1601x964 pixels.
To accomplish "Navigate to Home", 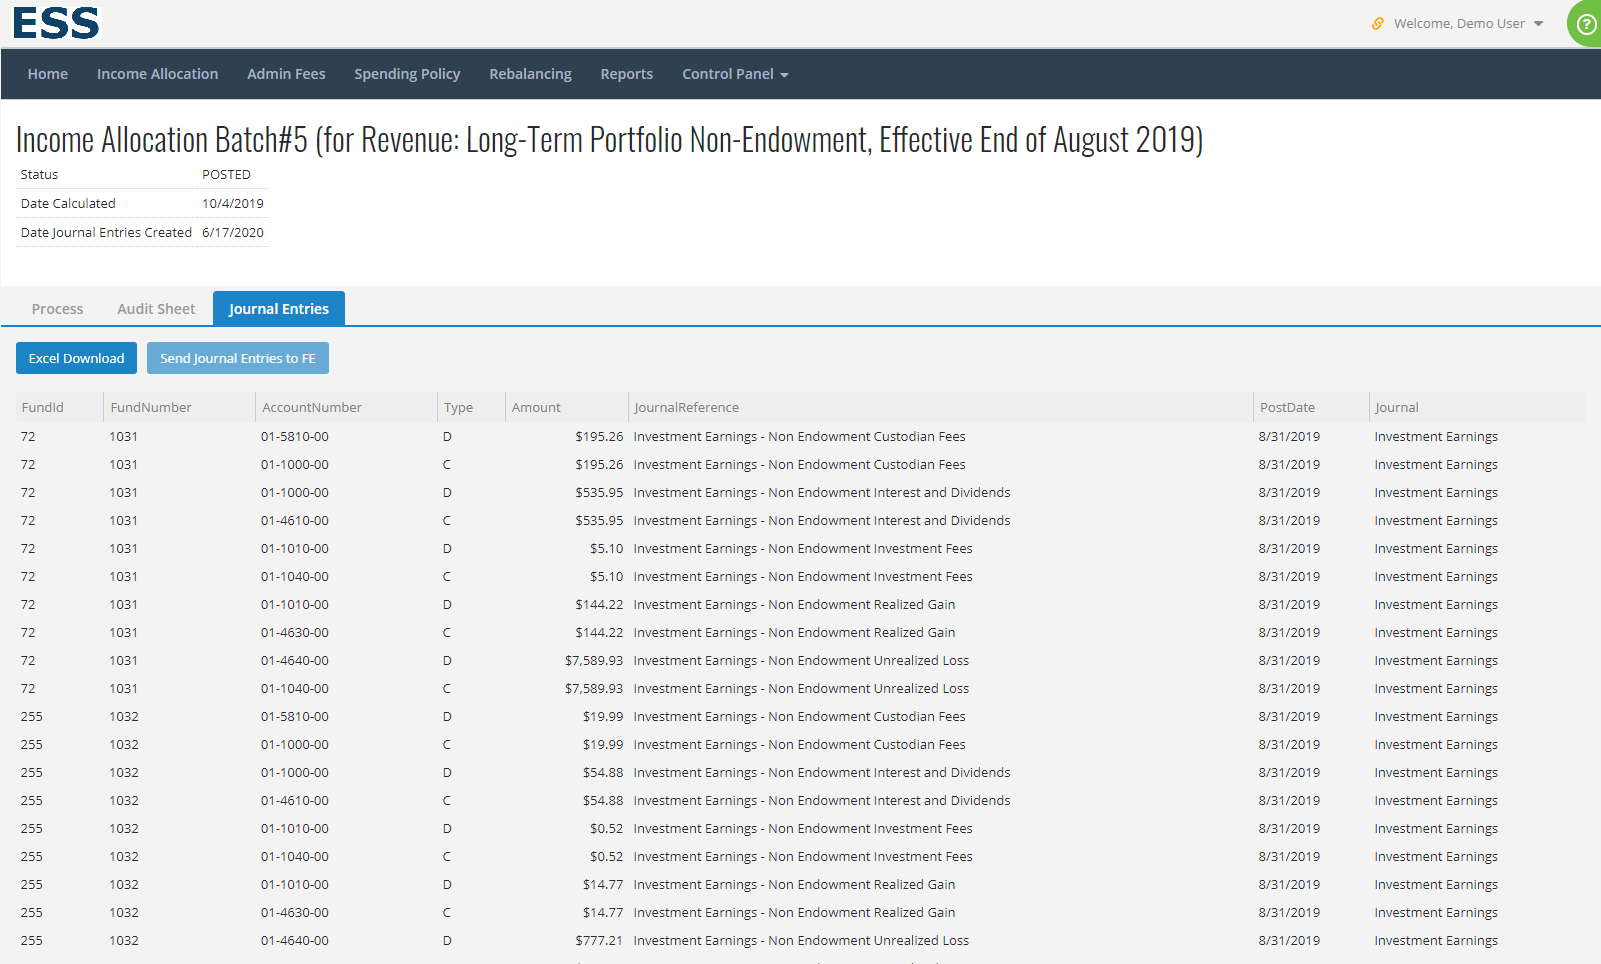I will (x=47, y=73).
